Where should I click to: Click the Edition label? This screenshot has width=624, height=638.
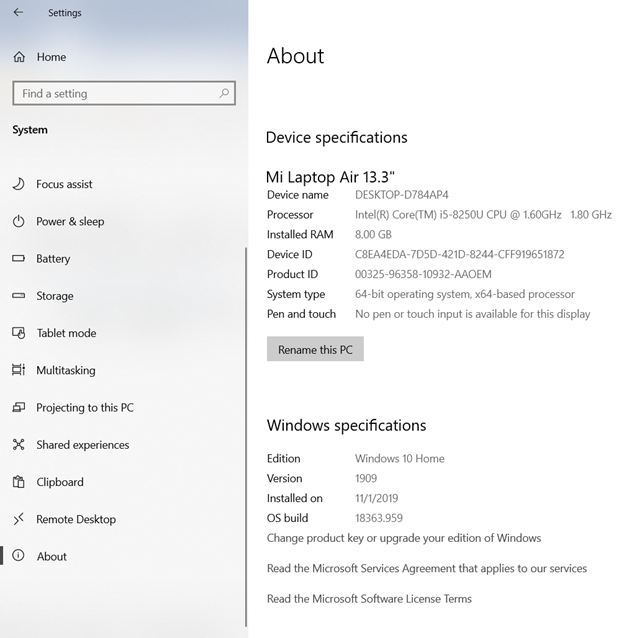click(x=284, y=459)
